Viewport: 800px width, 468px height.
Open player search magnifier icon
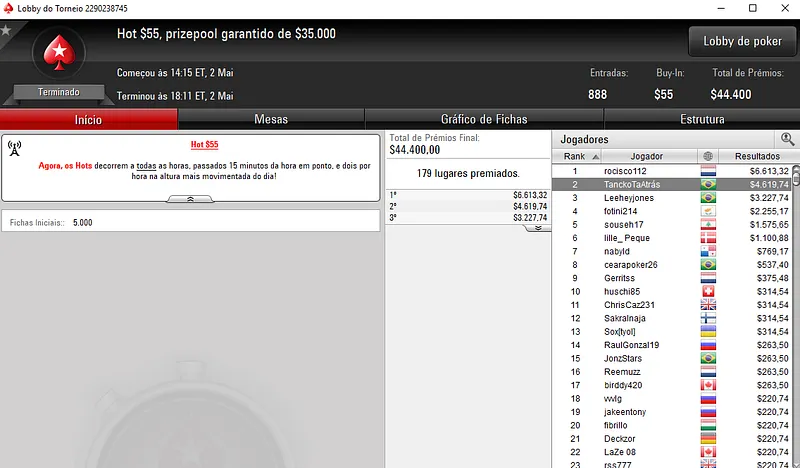[x=787, y=139]
